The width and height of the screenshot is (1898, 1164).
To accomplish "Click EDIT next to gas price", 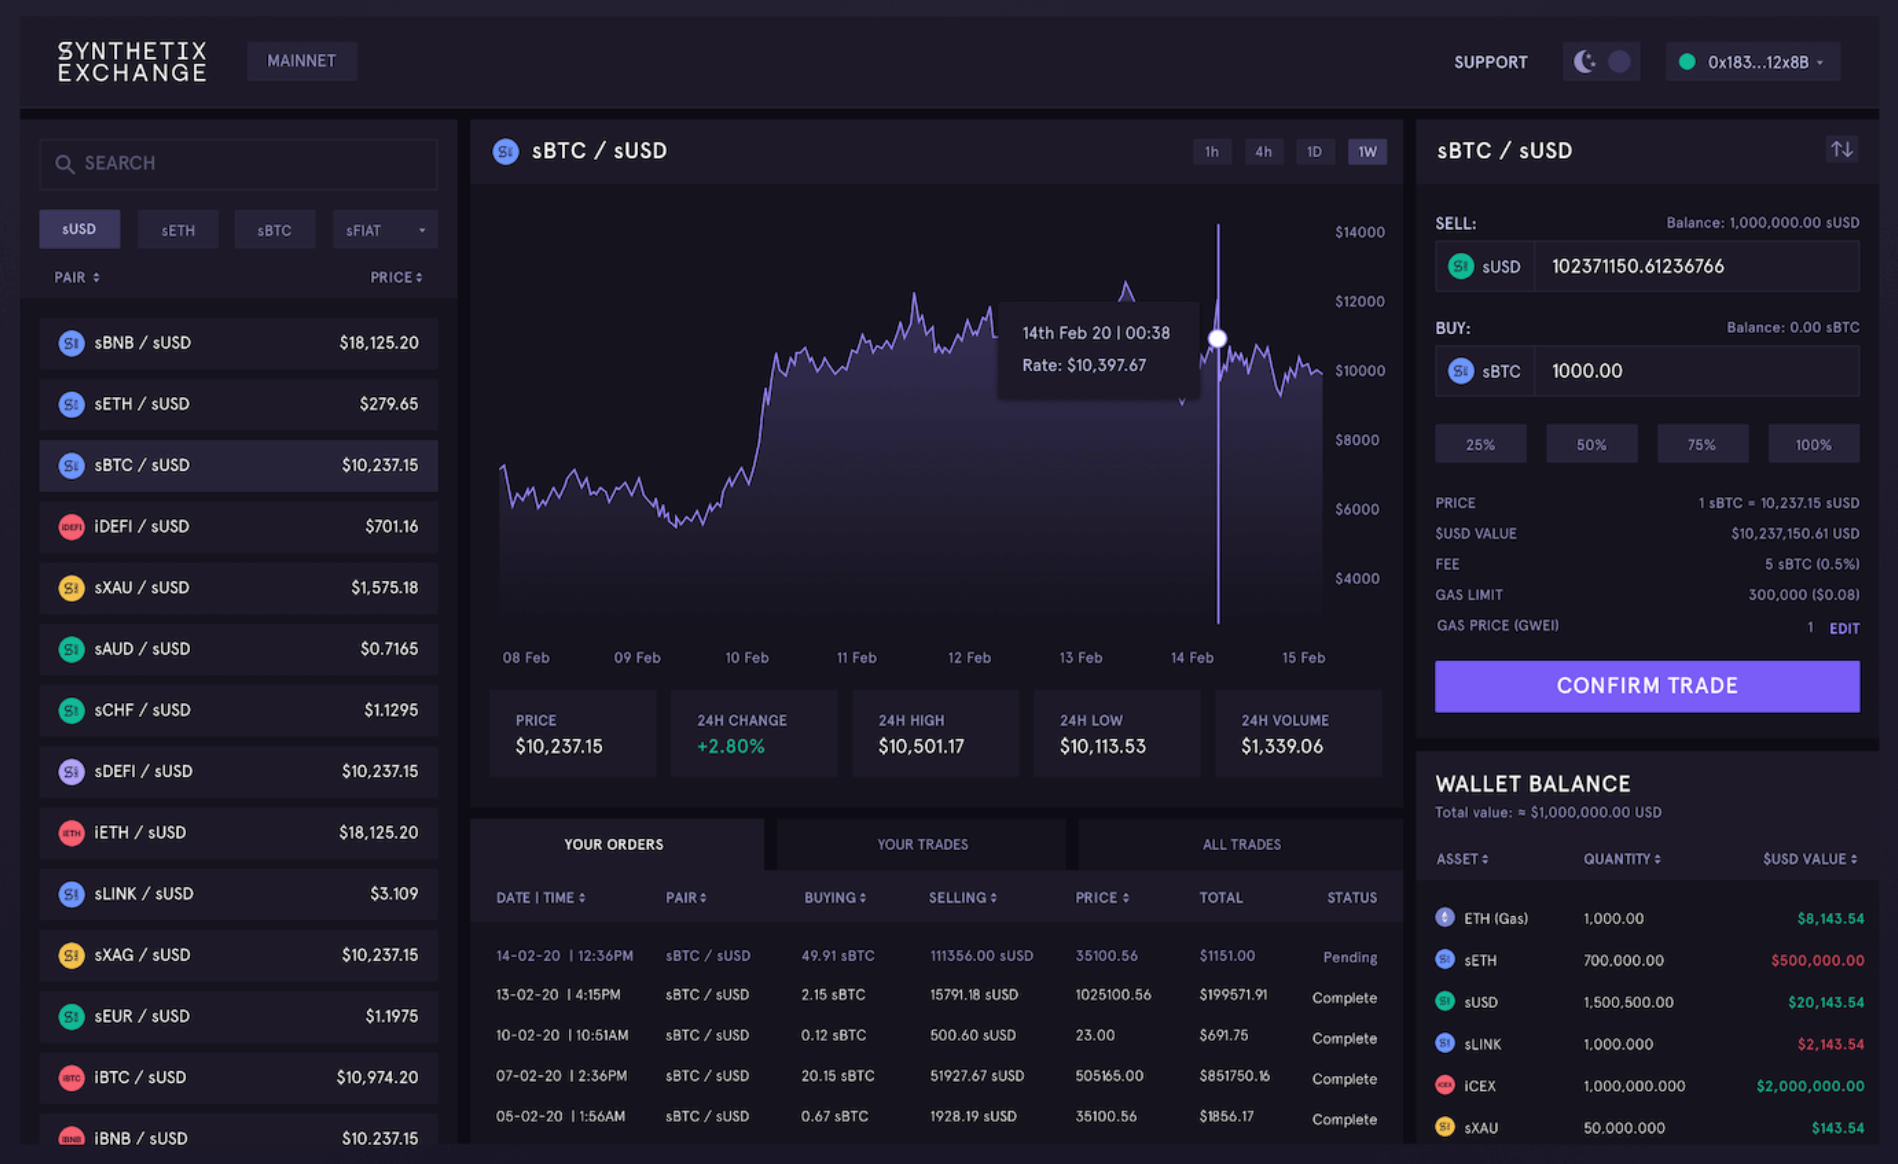I will tap(1845, 628).
